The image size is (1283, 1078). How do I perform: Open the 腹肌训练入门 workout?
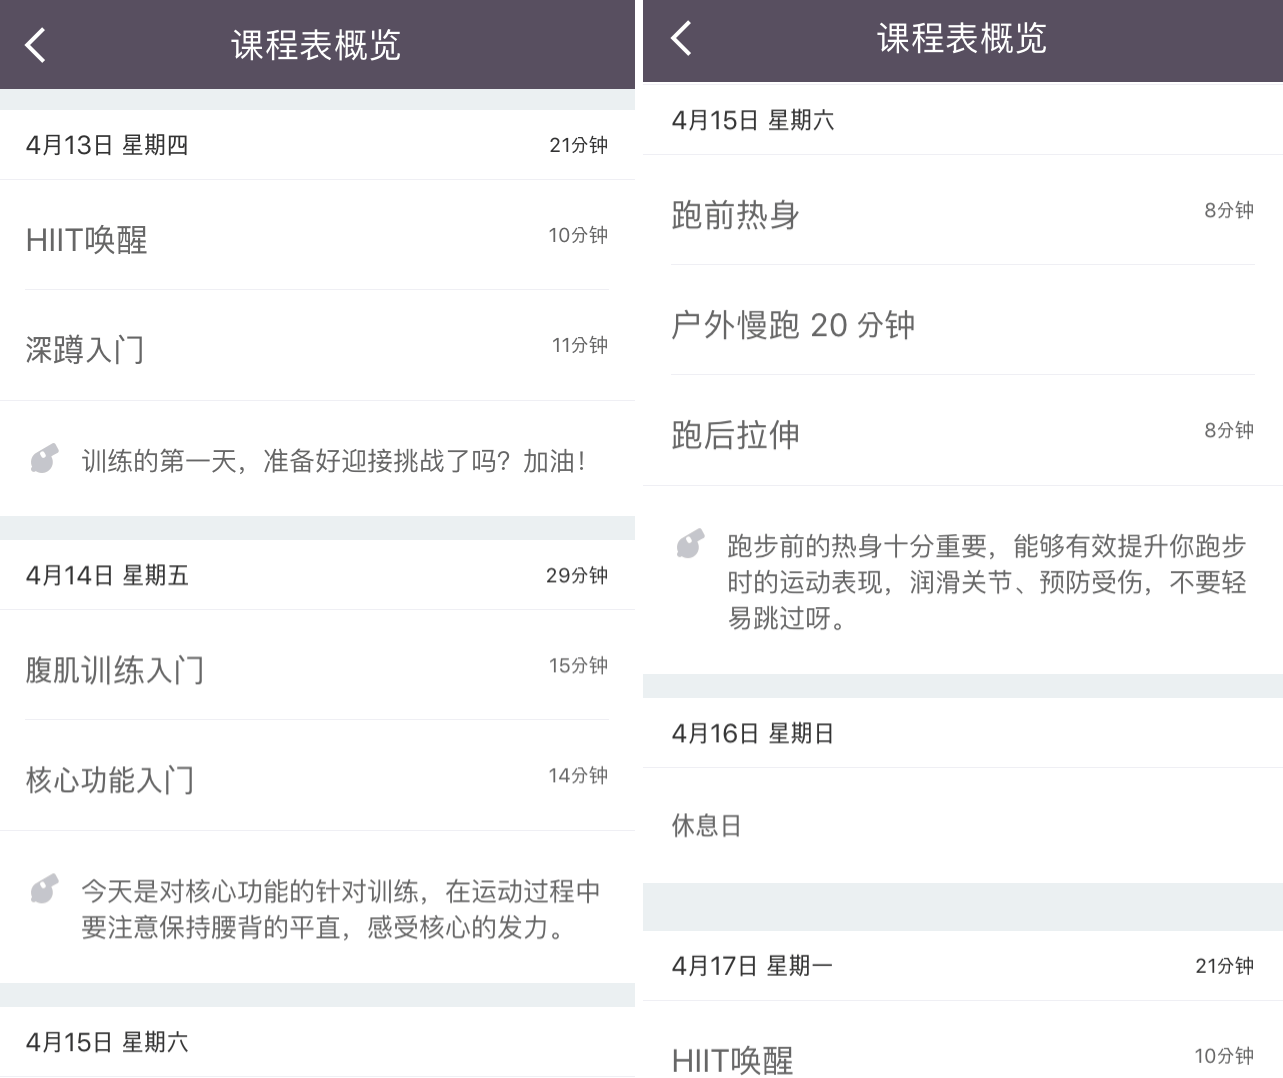pyautogui.click(x=317, y=665)
